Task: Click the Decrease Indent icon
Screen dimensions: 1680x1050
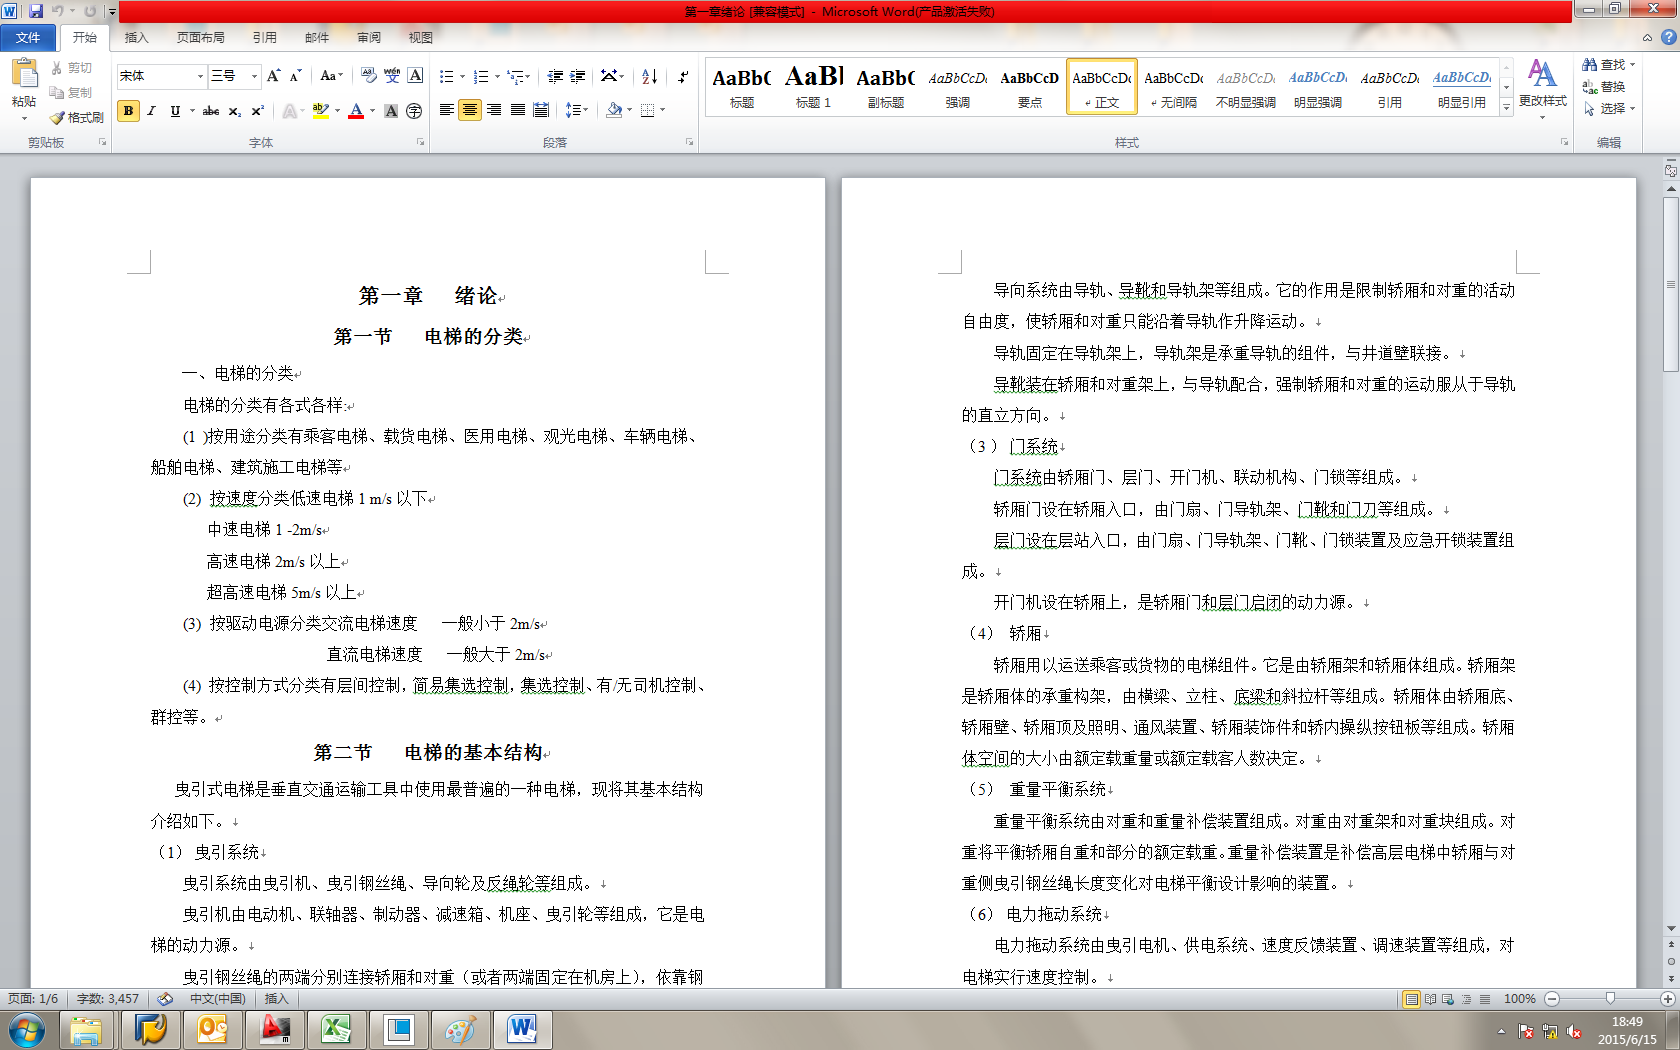Action: pos(555,76)
